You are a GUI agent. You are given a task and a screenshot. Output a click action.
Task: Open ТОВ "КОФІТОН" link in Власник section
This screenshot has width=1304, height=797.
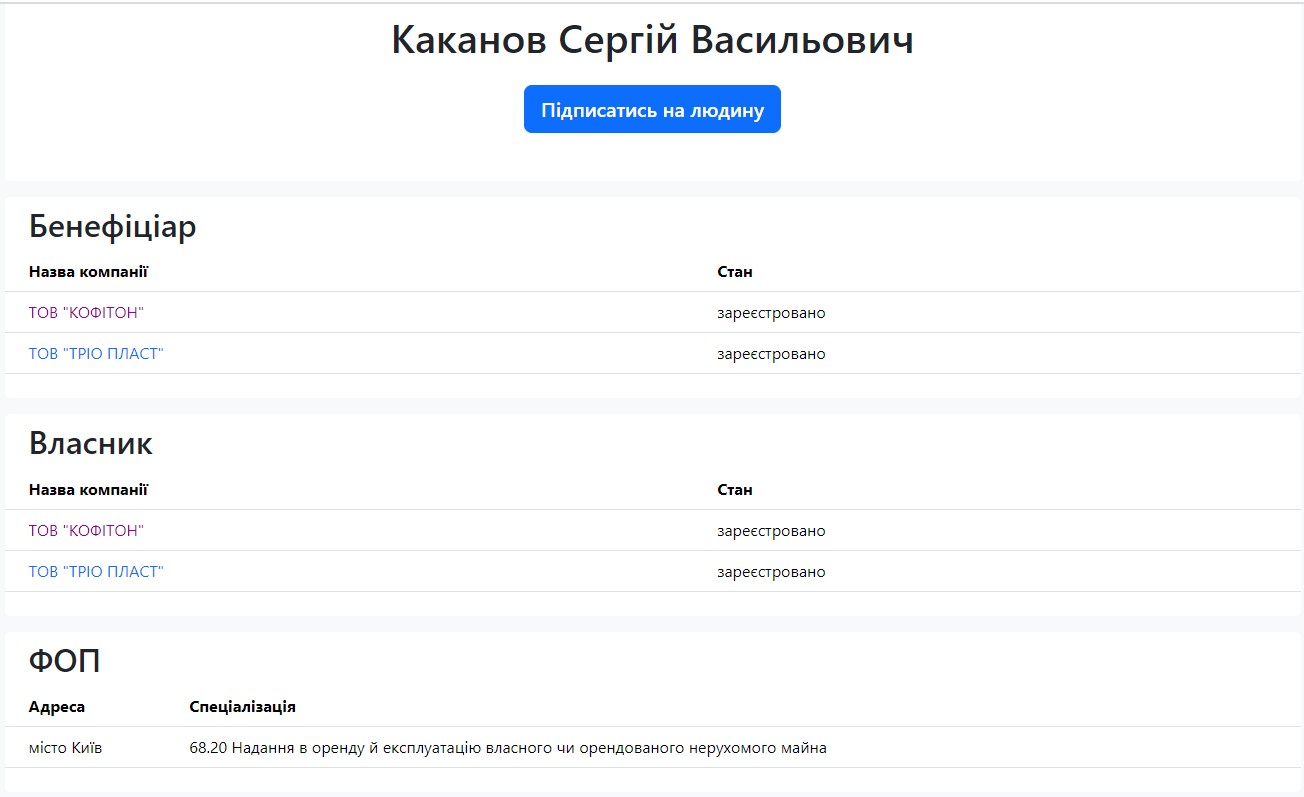click(x=86, y=531)
